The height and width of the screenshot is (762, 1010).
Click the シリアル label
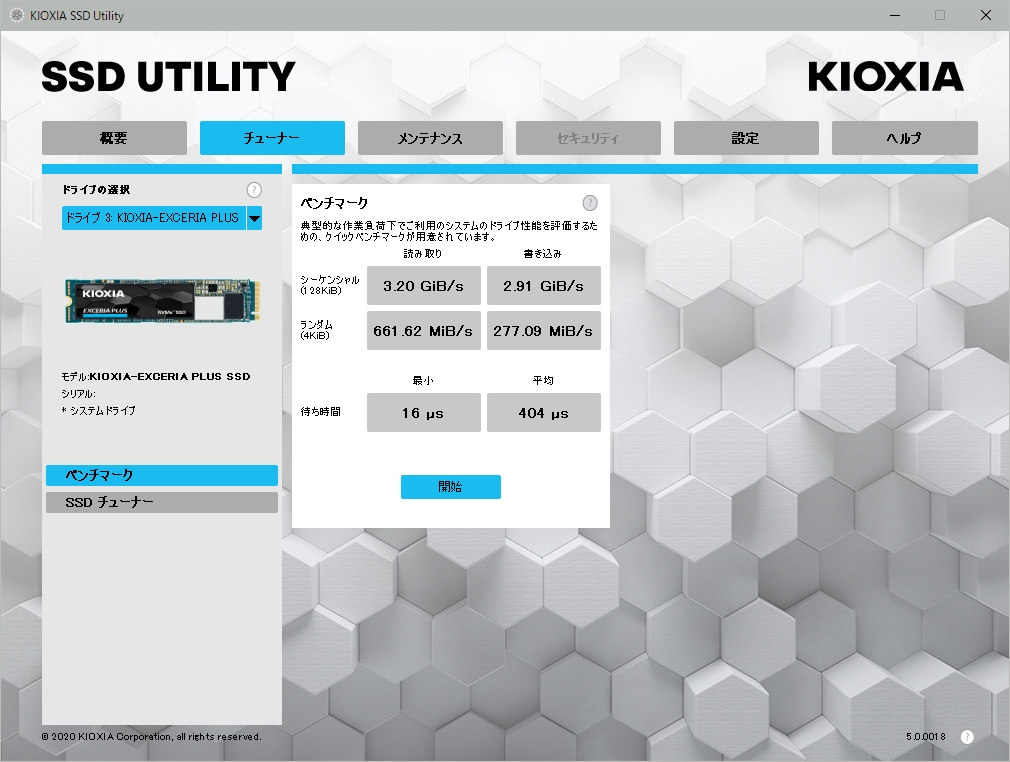(x=79, y=394)
